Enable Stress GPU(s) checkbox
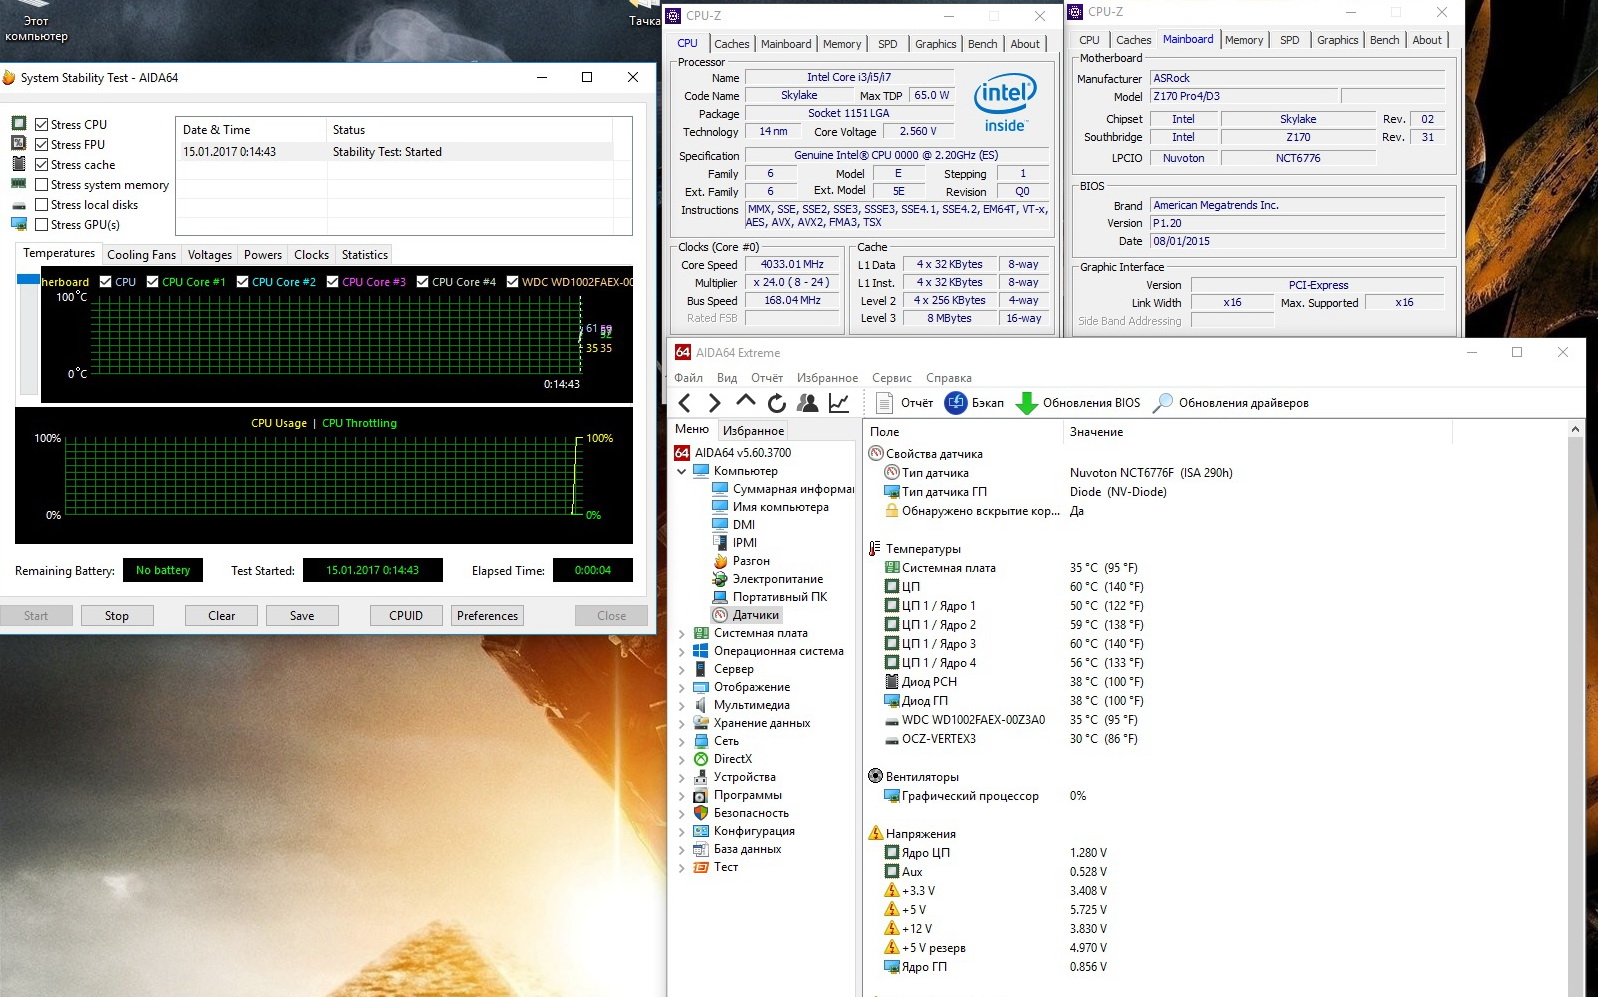Screen dimensions: 1598x997 coord(42,225)
